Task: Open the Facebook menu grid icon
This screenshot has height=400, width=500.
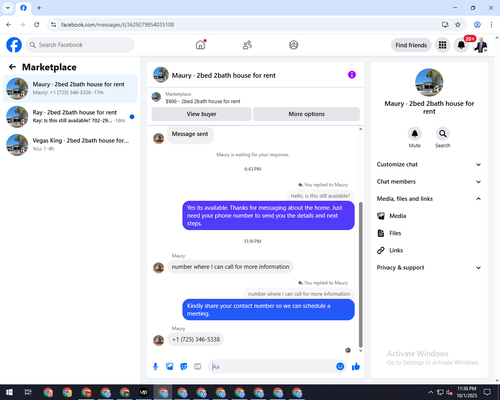Action: pyautogui.click(x=442, y=45)
